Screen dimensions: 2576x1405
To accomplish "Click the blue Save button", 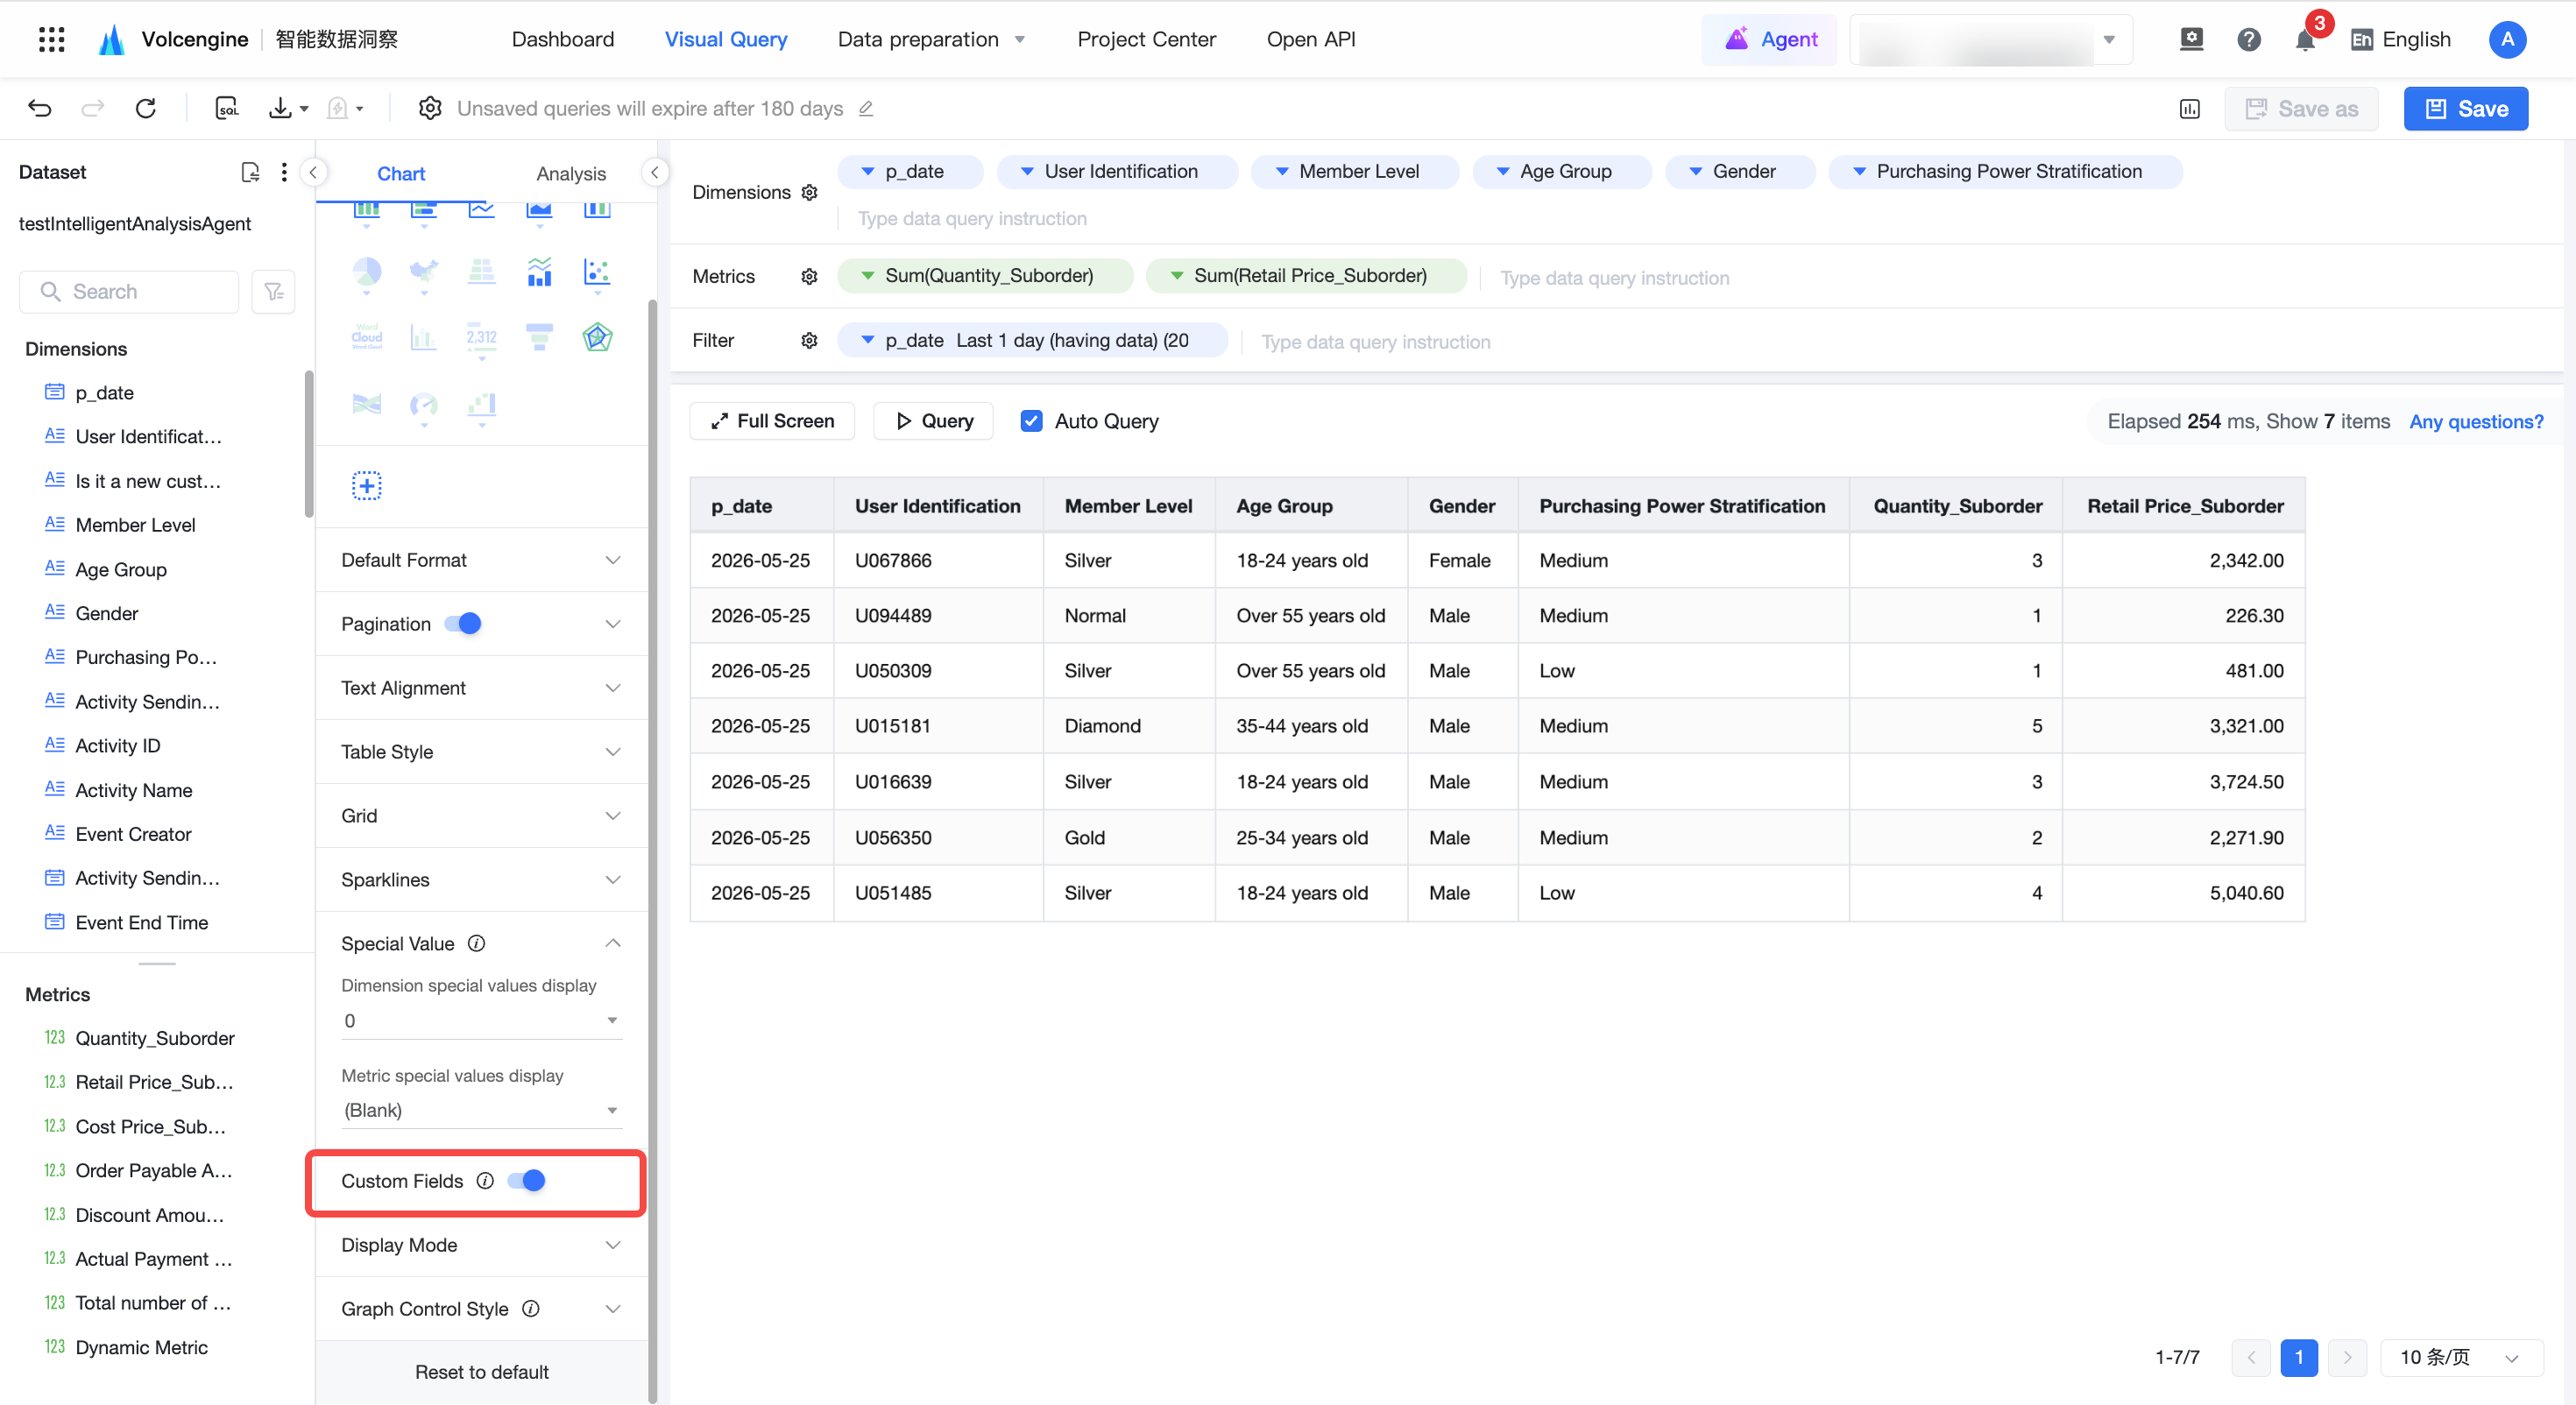I will point(2465,109).
